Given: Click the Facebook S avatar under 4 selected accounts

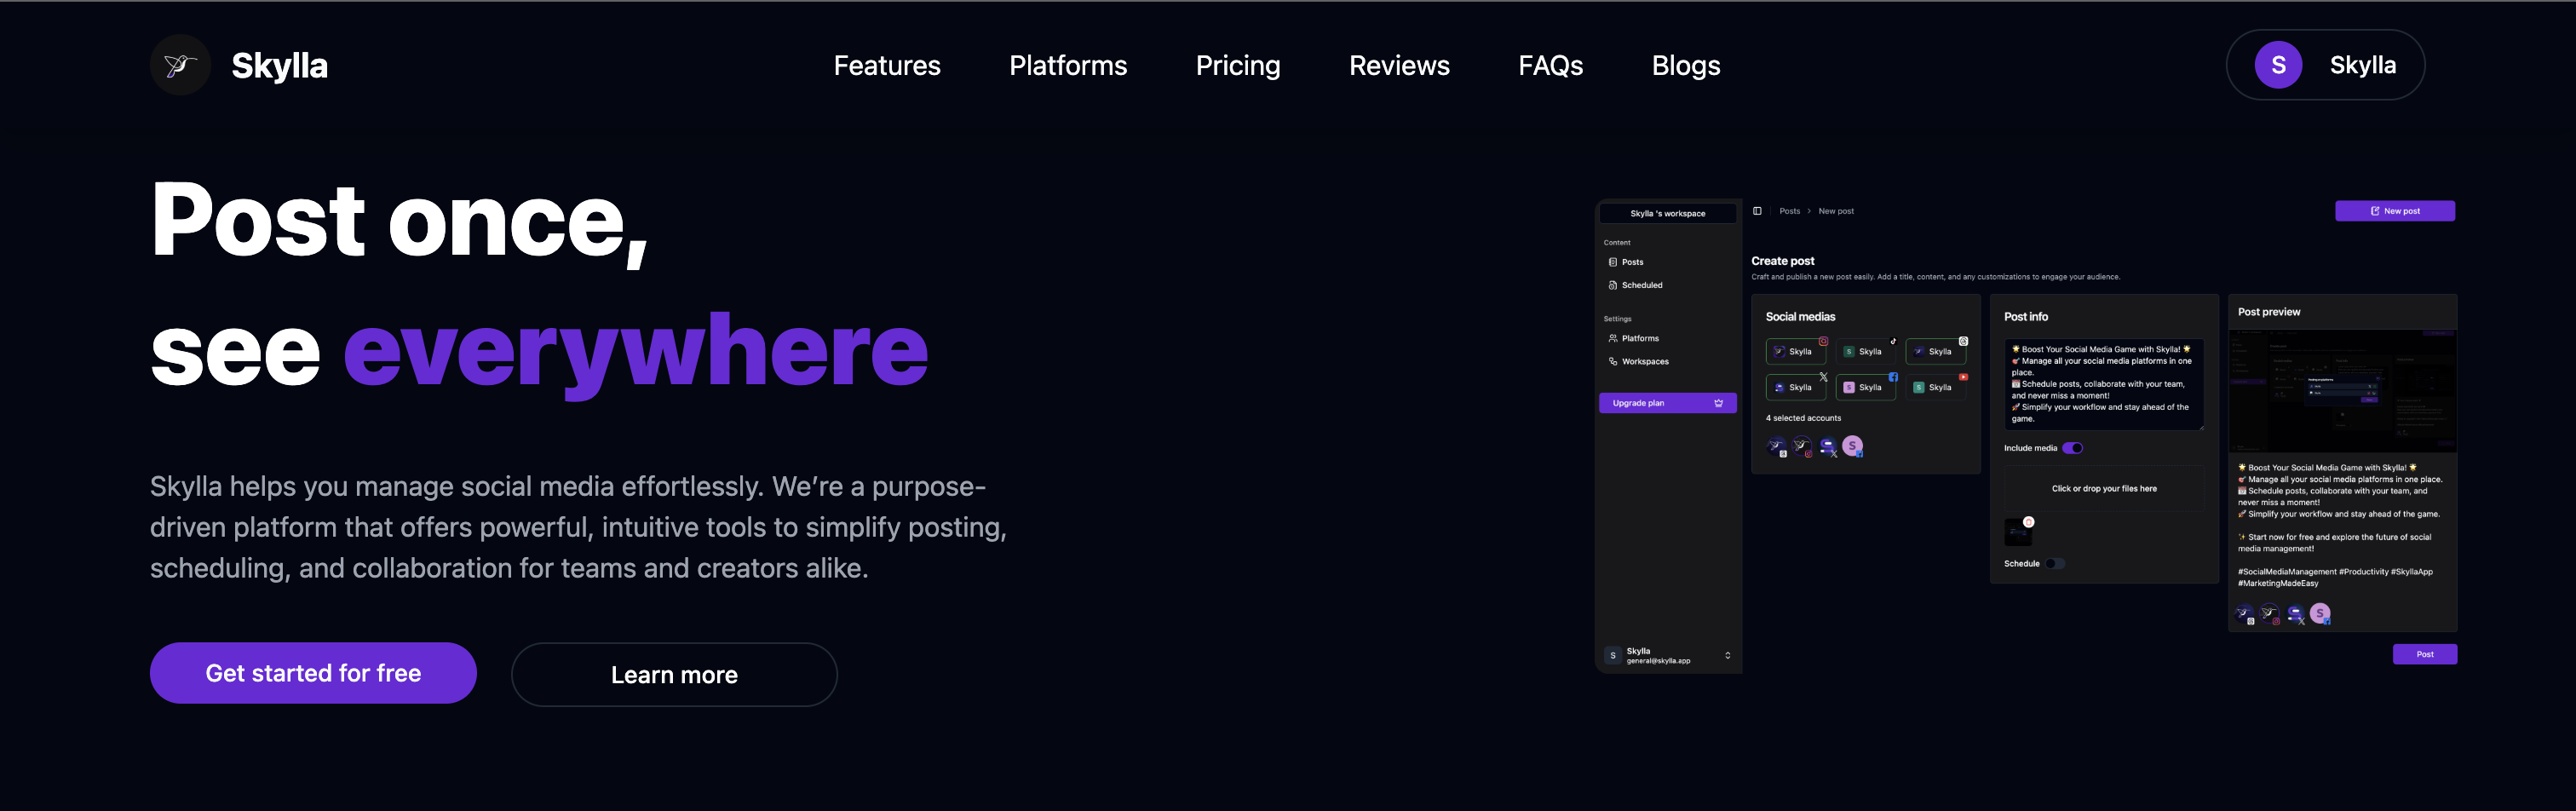Looking at the screenshot, I should pyautogui.click(x=1853, y=446).
